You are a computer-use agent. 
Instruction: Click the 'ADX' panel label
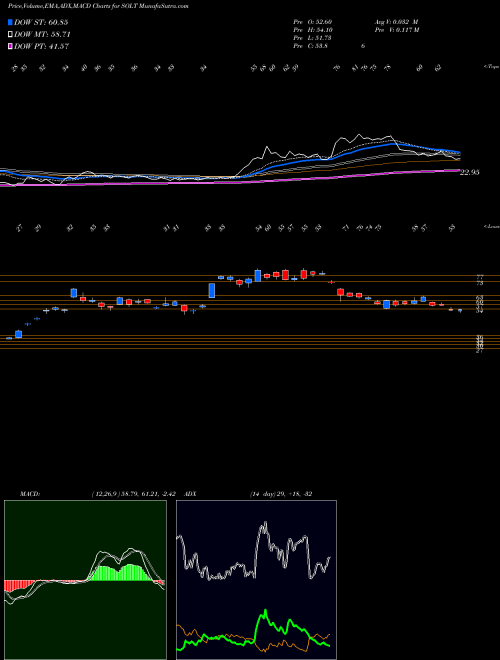tap(190, 494)
